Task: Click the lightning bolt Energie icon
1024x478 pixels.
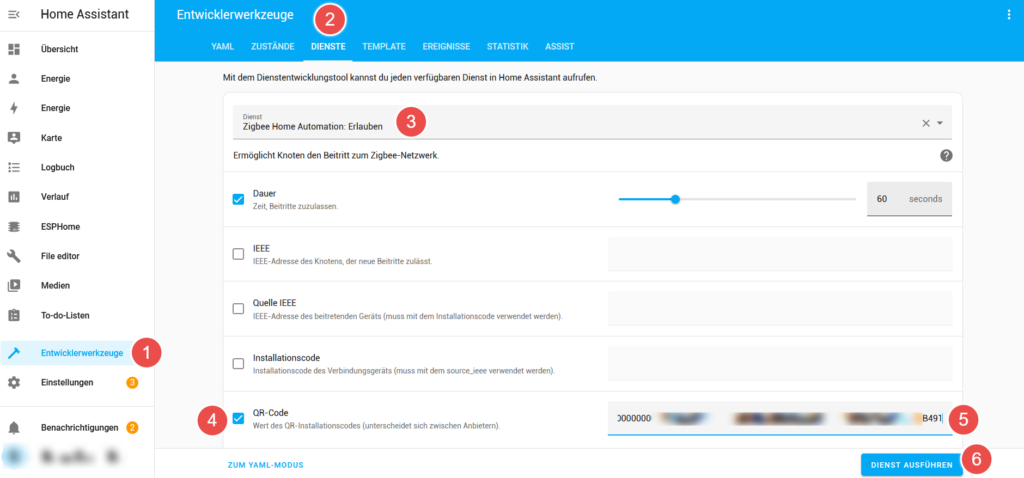Action: (14, 108)
